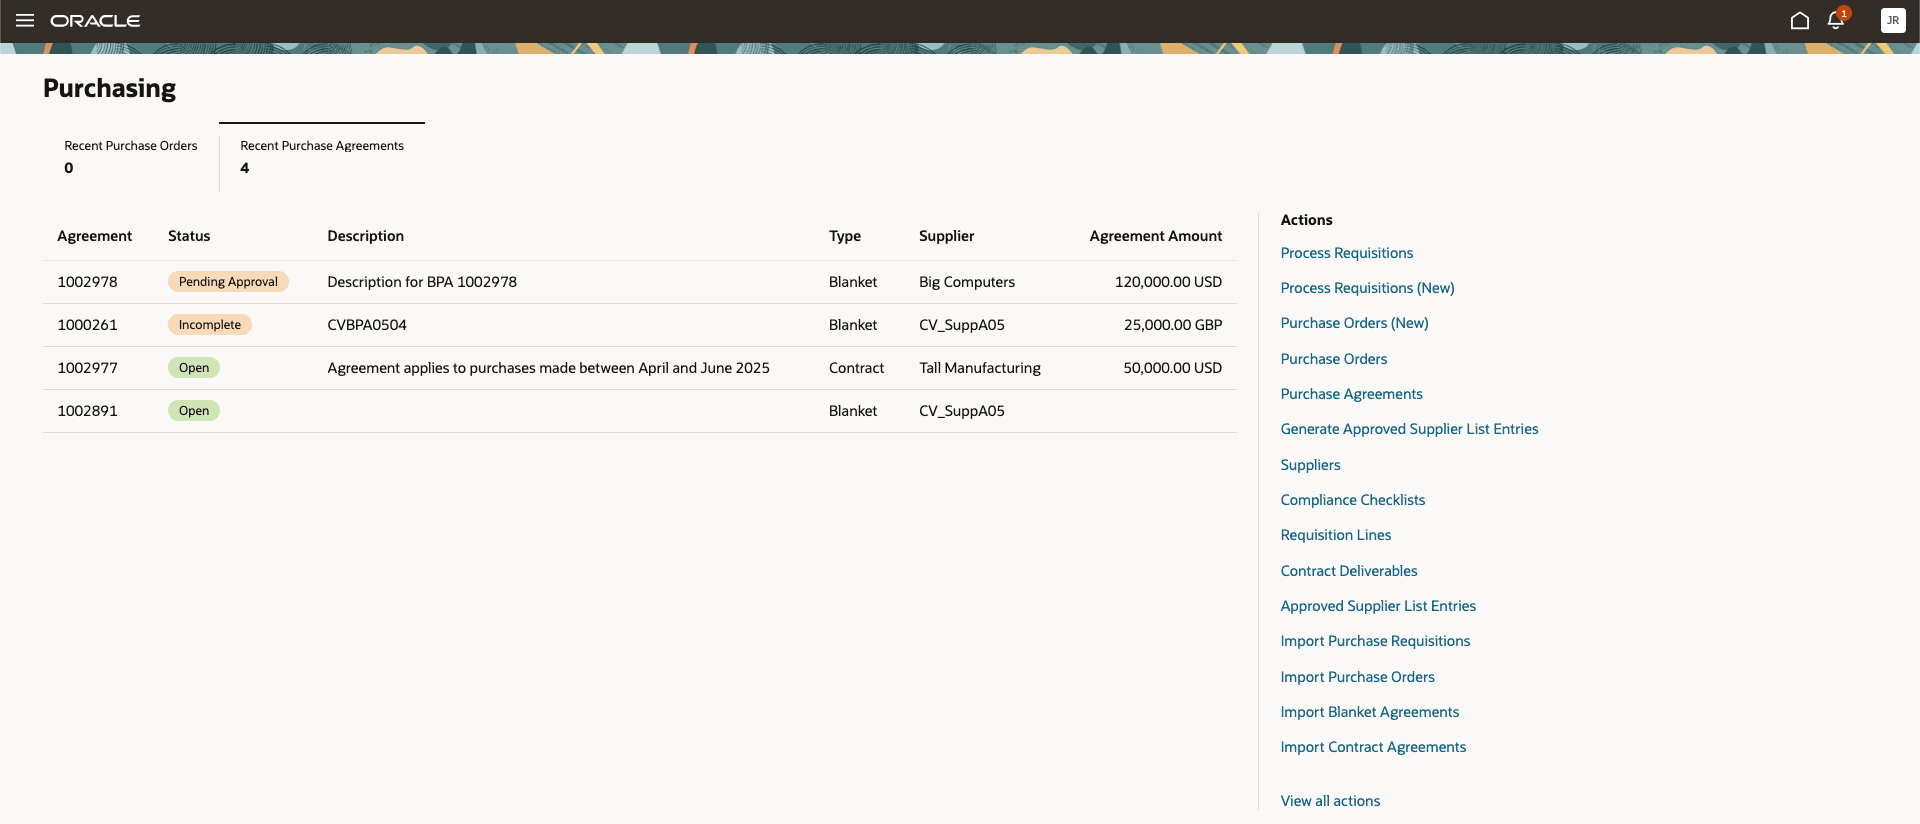Click Blanket type for agreement 1002891
Image resolution: width=1920 pixels, height=824 pixels.
853,411
